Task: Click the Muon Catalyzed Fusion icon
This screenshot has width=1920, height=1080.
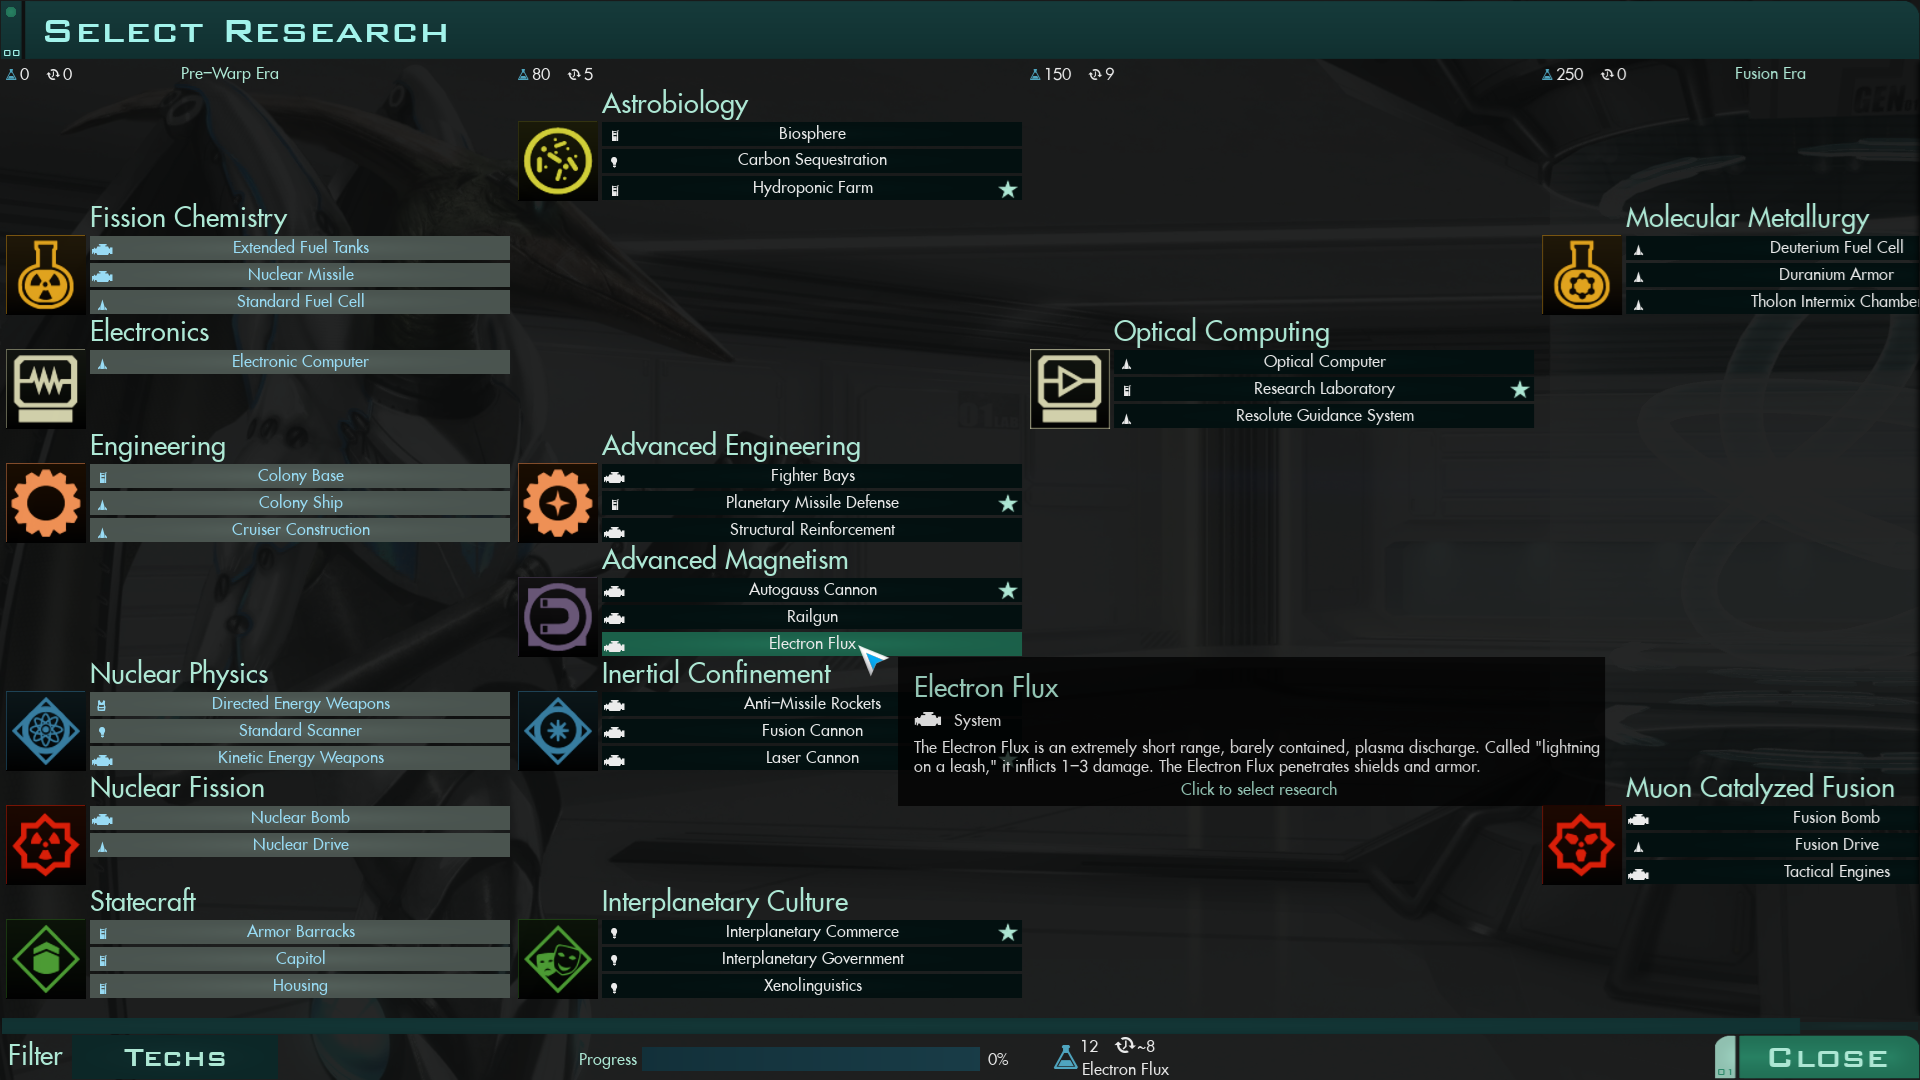Action: (1582, 845)
